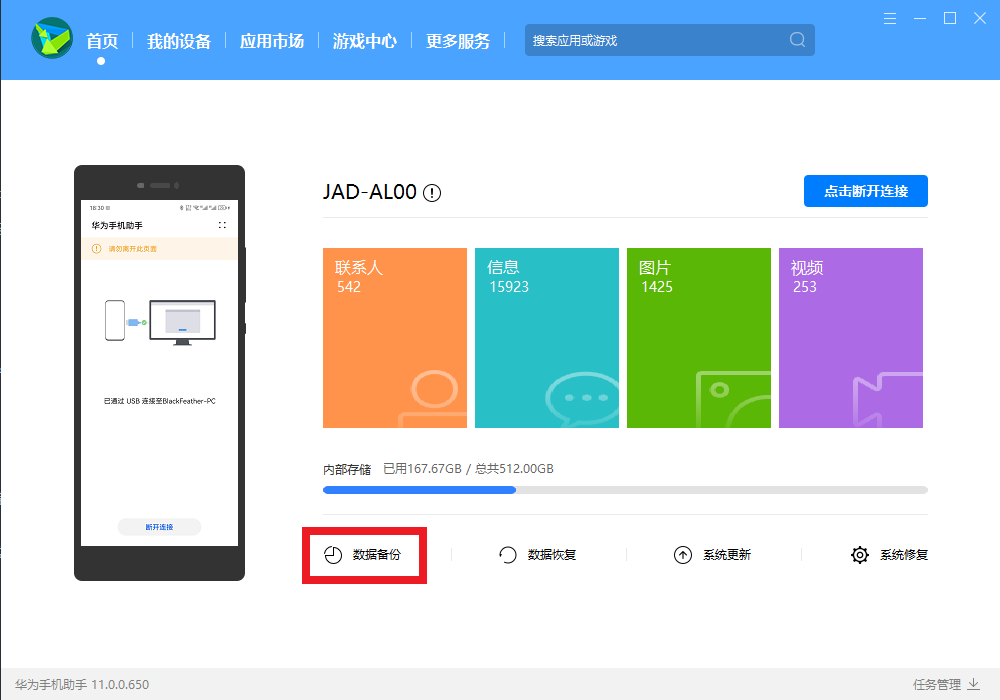This screenshot has height=700, width=1000.
Task: Switch to the 应用市场 tab
Action: [272, 41]
